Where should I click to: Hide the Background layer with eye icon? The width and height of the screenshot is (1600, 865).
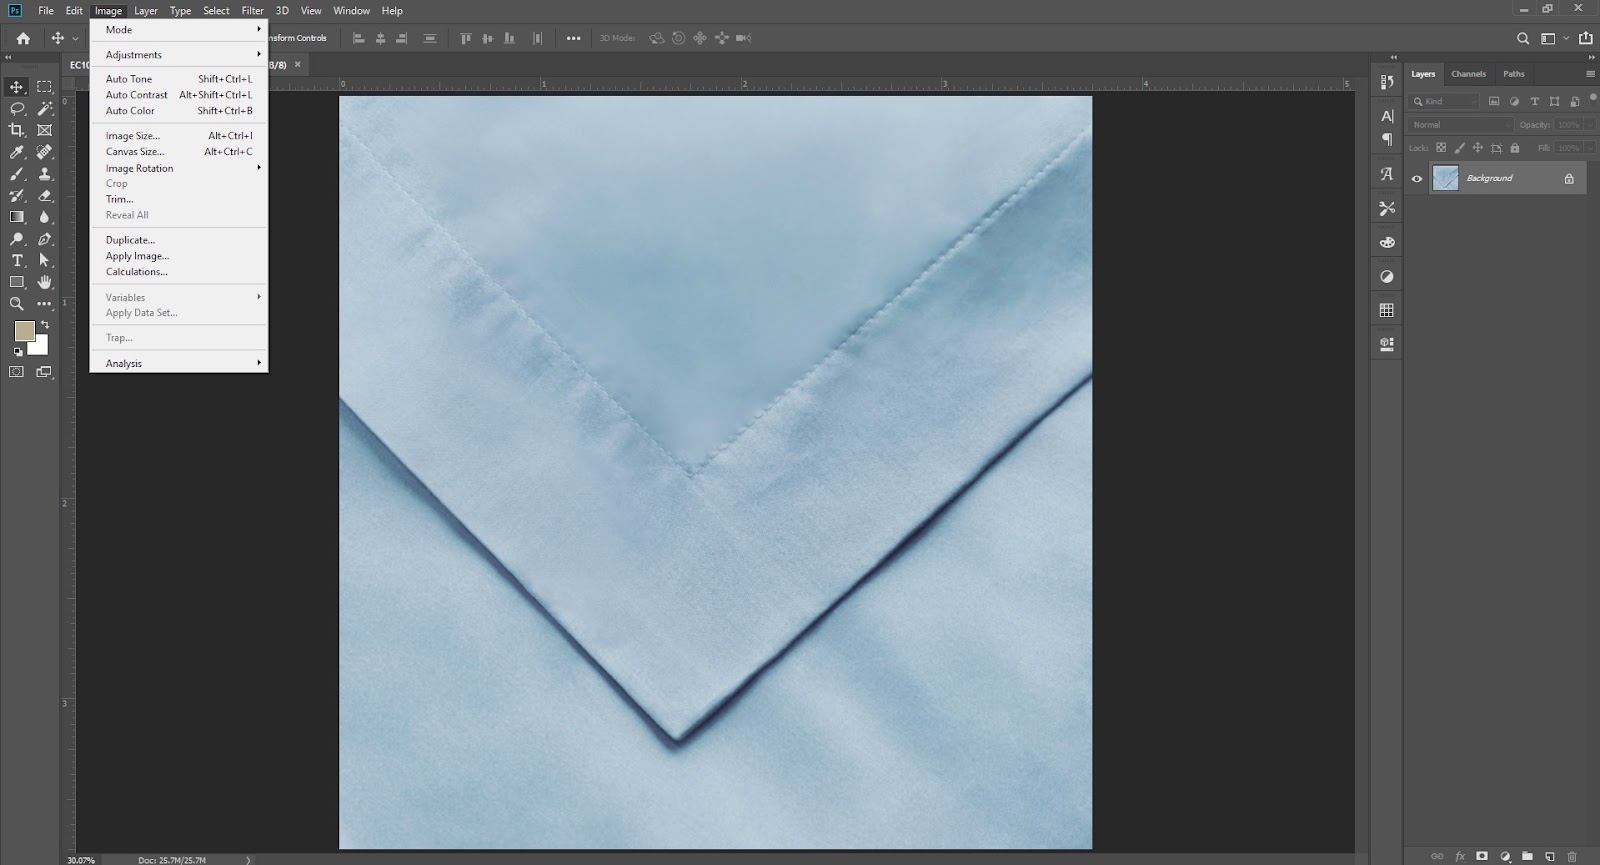tap(1417, 179)
